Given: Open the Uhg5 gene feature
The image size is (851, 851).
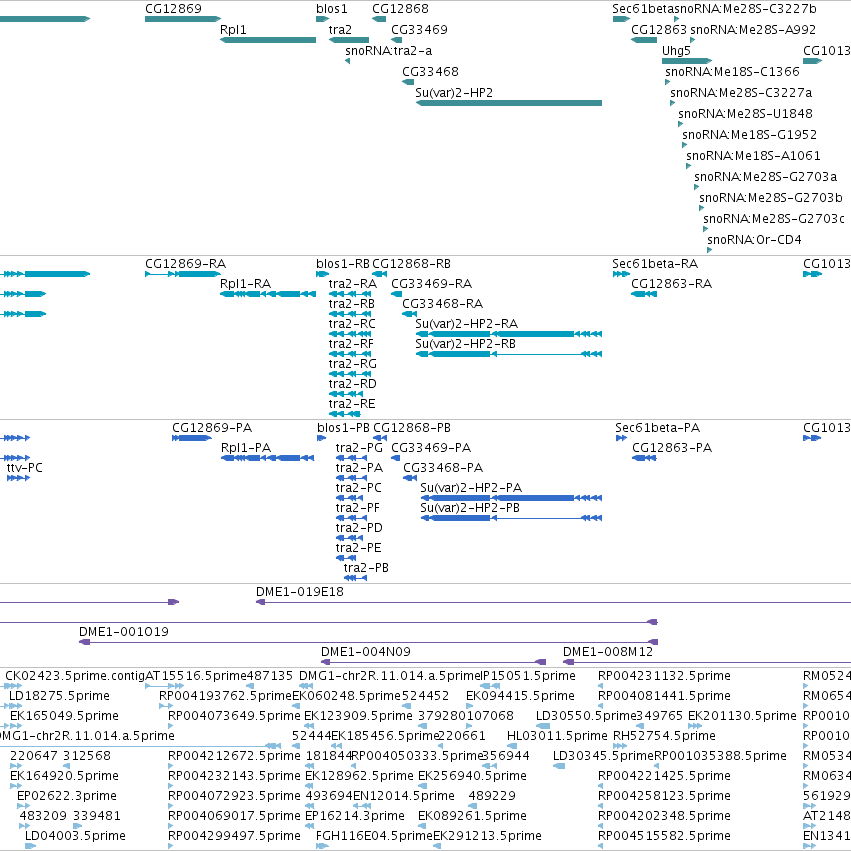Looking at the screenshot, I should point(687,61).
